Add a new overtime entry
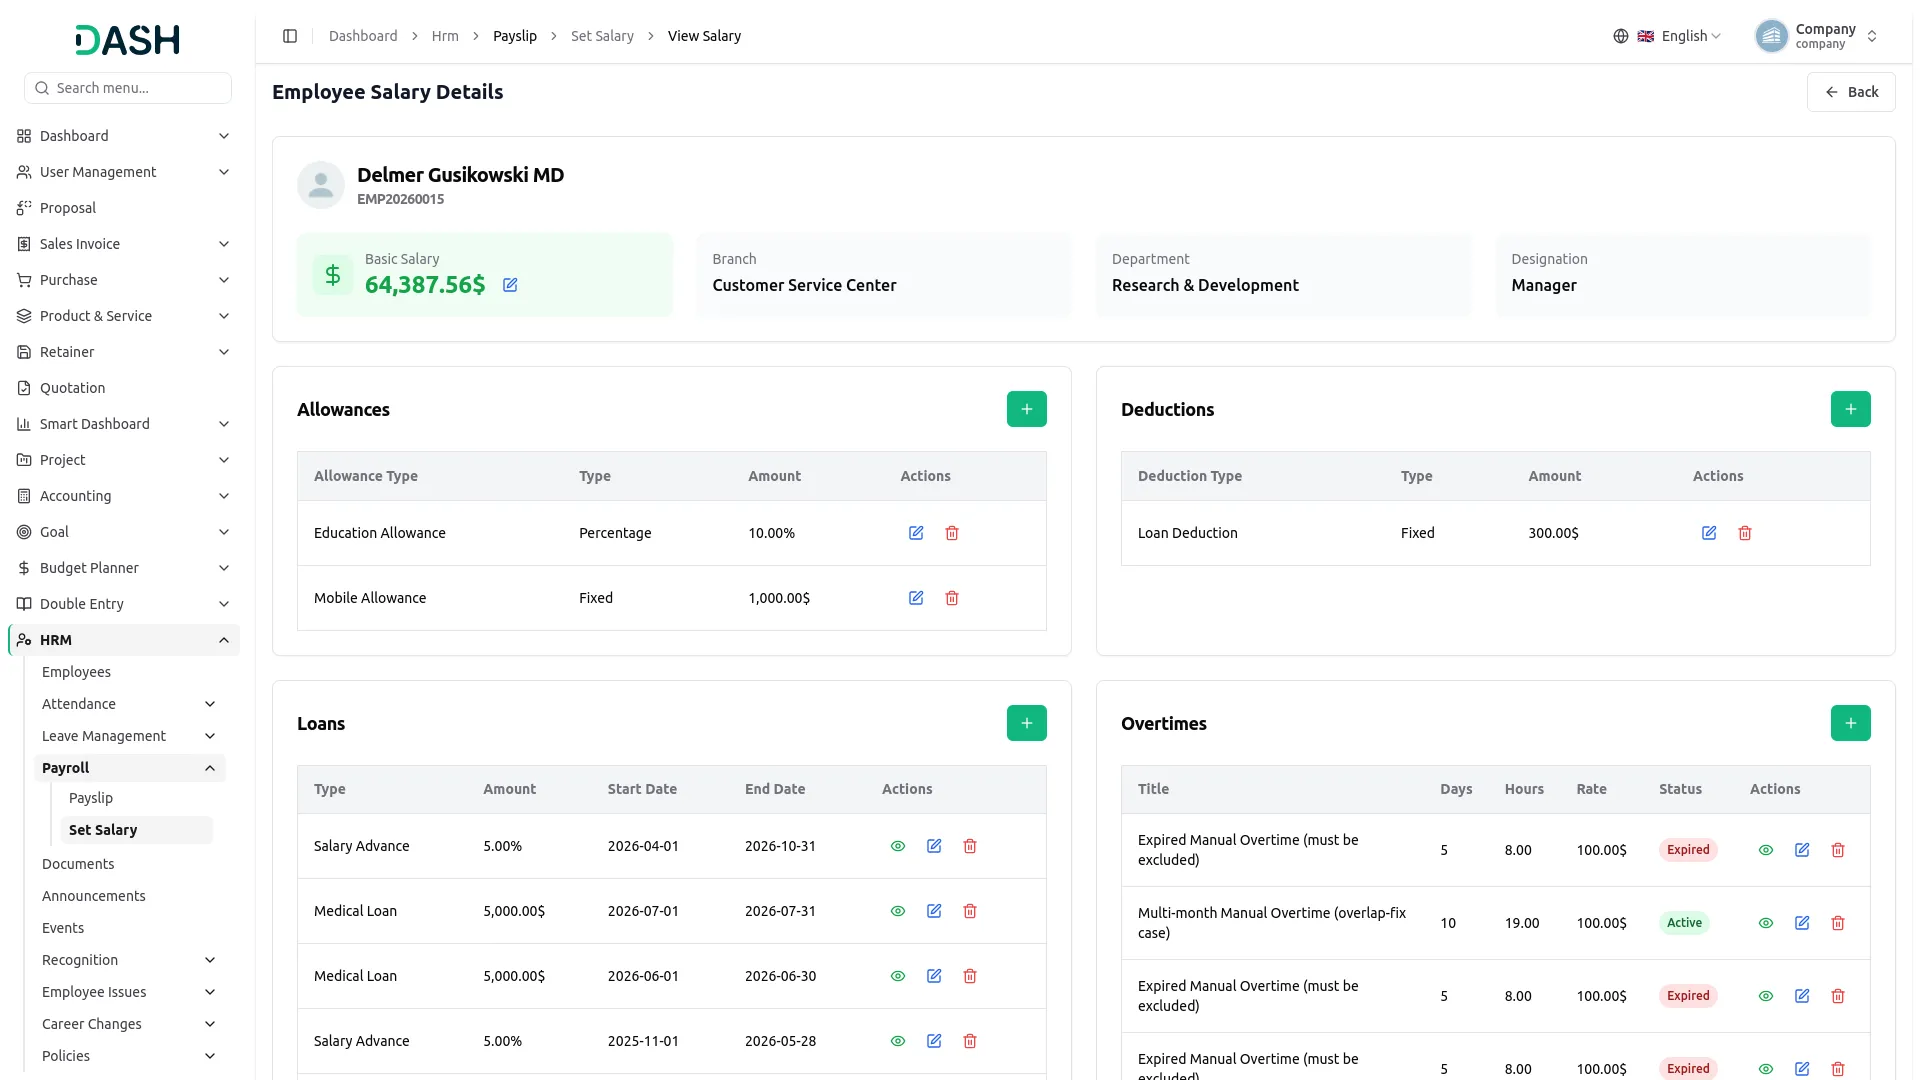The height and width of the screenshot is (1080, 1920). 1850,723
